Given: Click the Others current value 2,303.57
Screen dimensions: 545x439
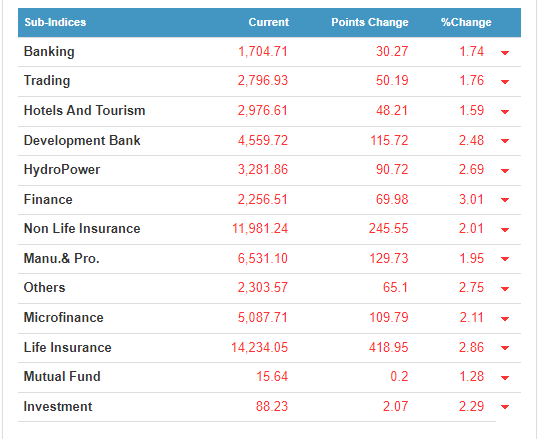Looking at the screenshot, I should 263,287.
